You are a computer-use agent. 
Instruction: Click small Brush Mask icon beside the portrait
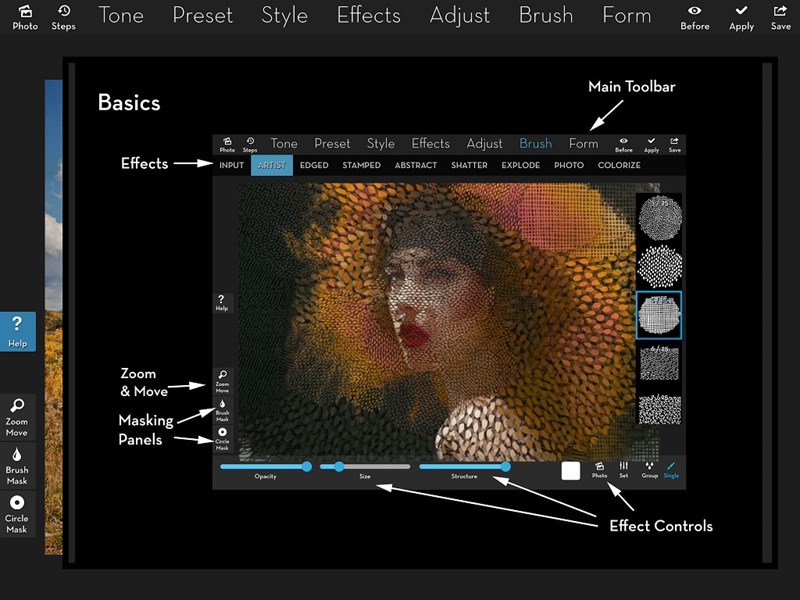click(x=222, y=411)
